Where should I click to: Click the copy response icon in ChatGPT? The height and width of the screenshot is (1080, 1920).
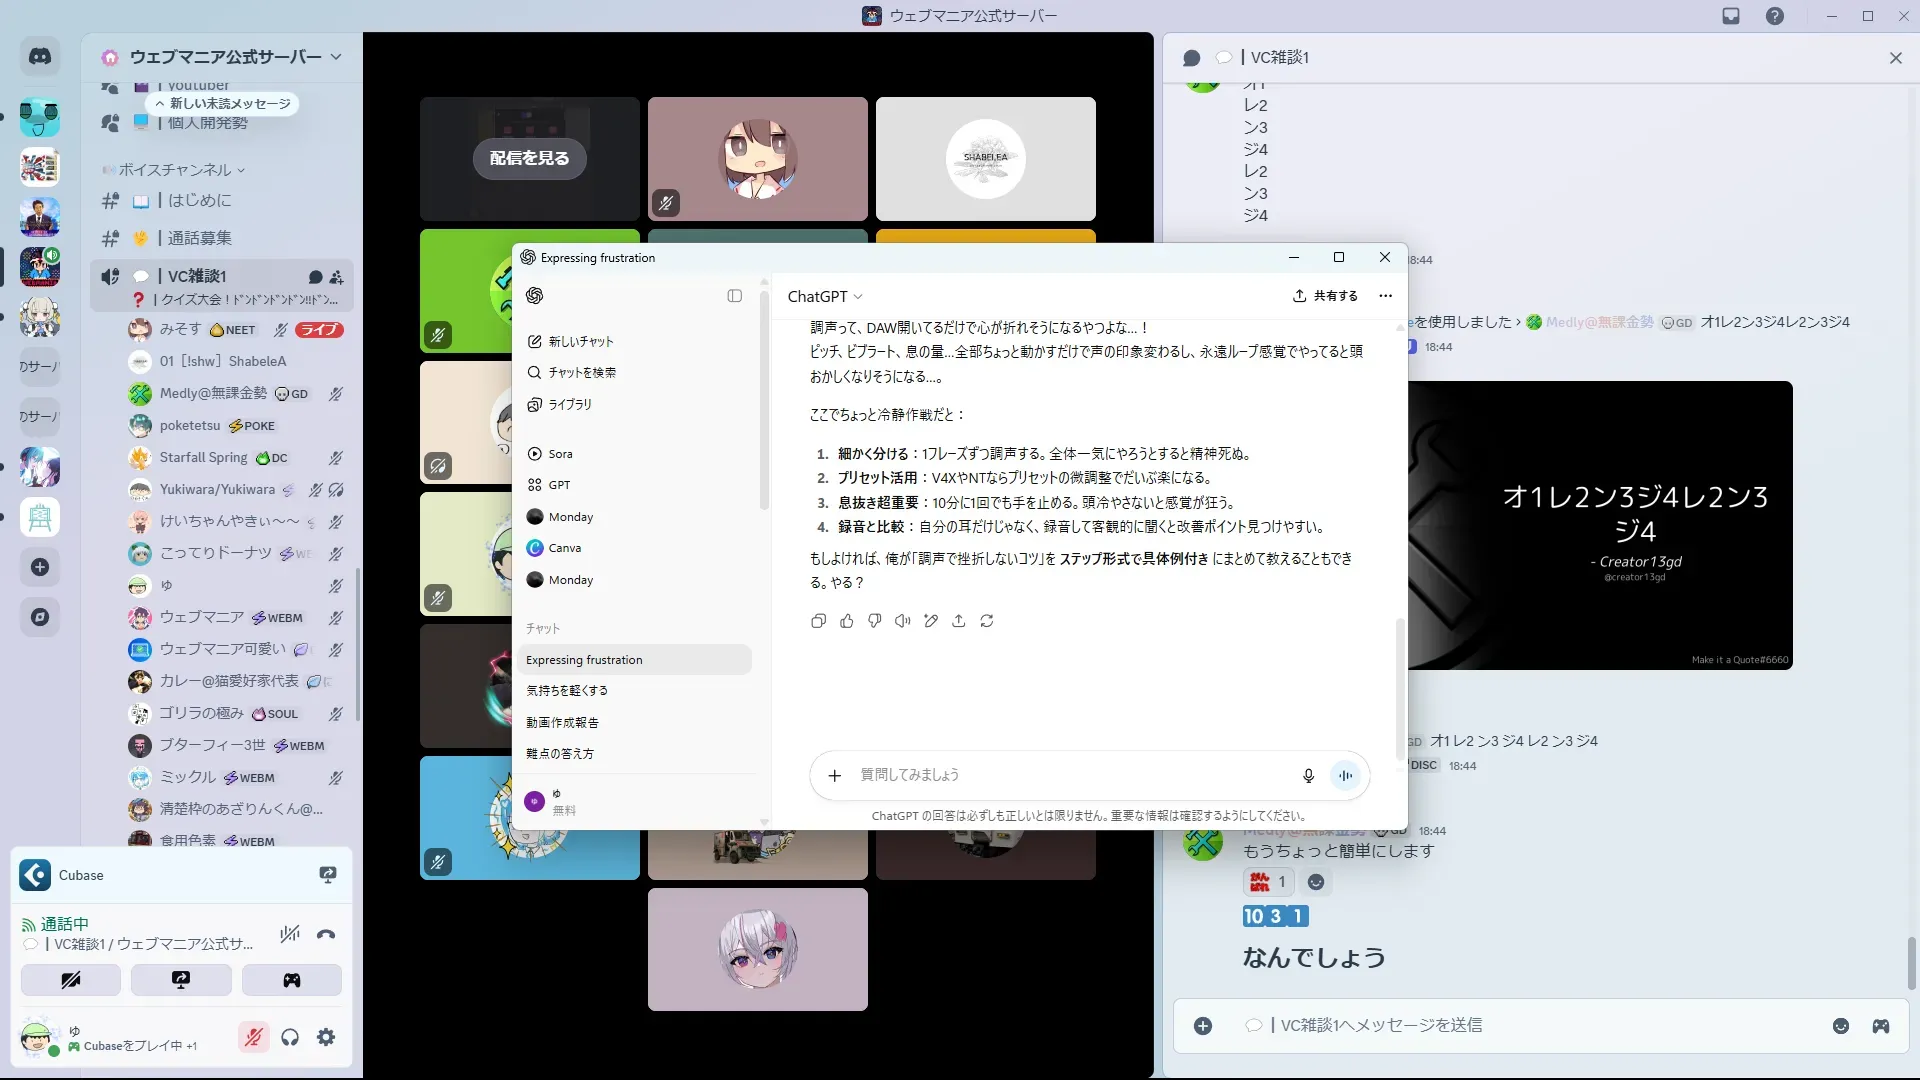coord(818,621)
